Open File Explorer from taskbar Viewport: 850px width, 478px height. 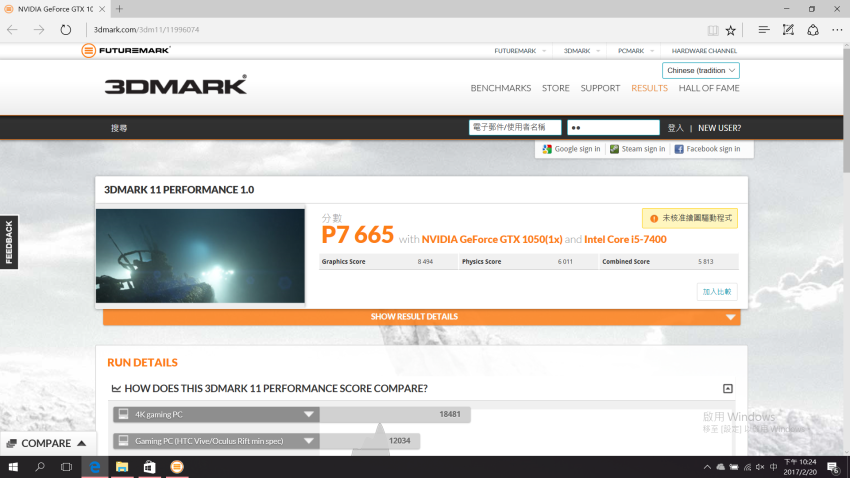pyautogui.click(x=122, y=467)
